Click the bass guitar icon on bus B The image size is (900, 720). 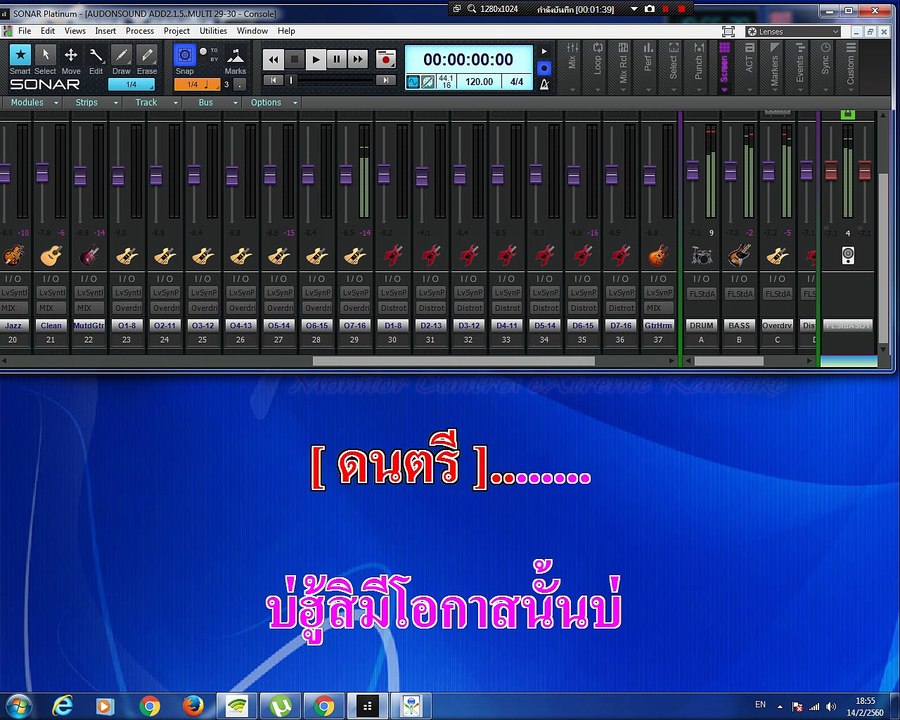click(x=739, y=255)
